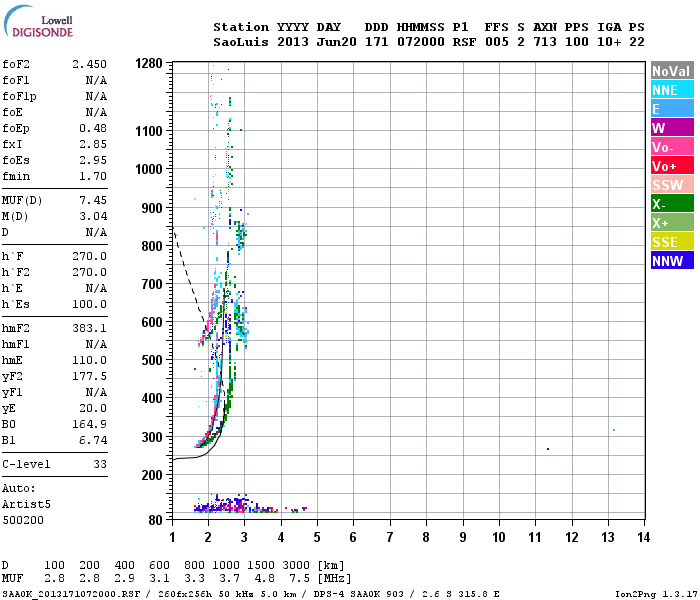
Task: Click the foEs value 2.95
Action: coord(93,160)
